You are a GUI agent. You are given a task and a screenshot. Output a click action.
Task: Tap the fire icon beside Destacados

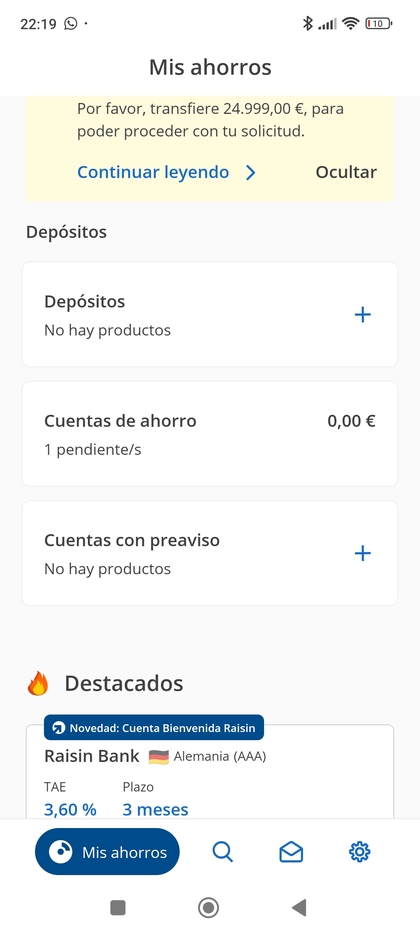pyautogui.click(x=38, y=683)
